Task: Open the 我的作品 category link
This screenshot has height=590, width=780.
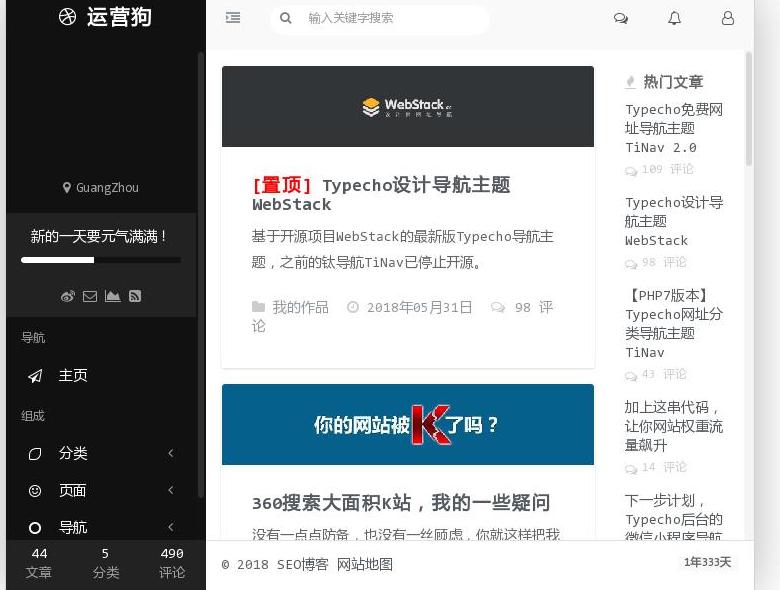Action: (300, 307)
